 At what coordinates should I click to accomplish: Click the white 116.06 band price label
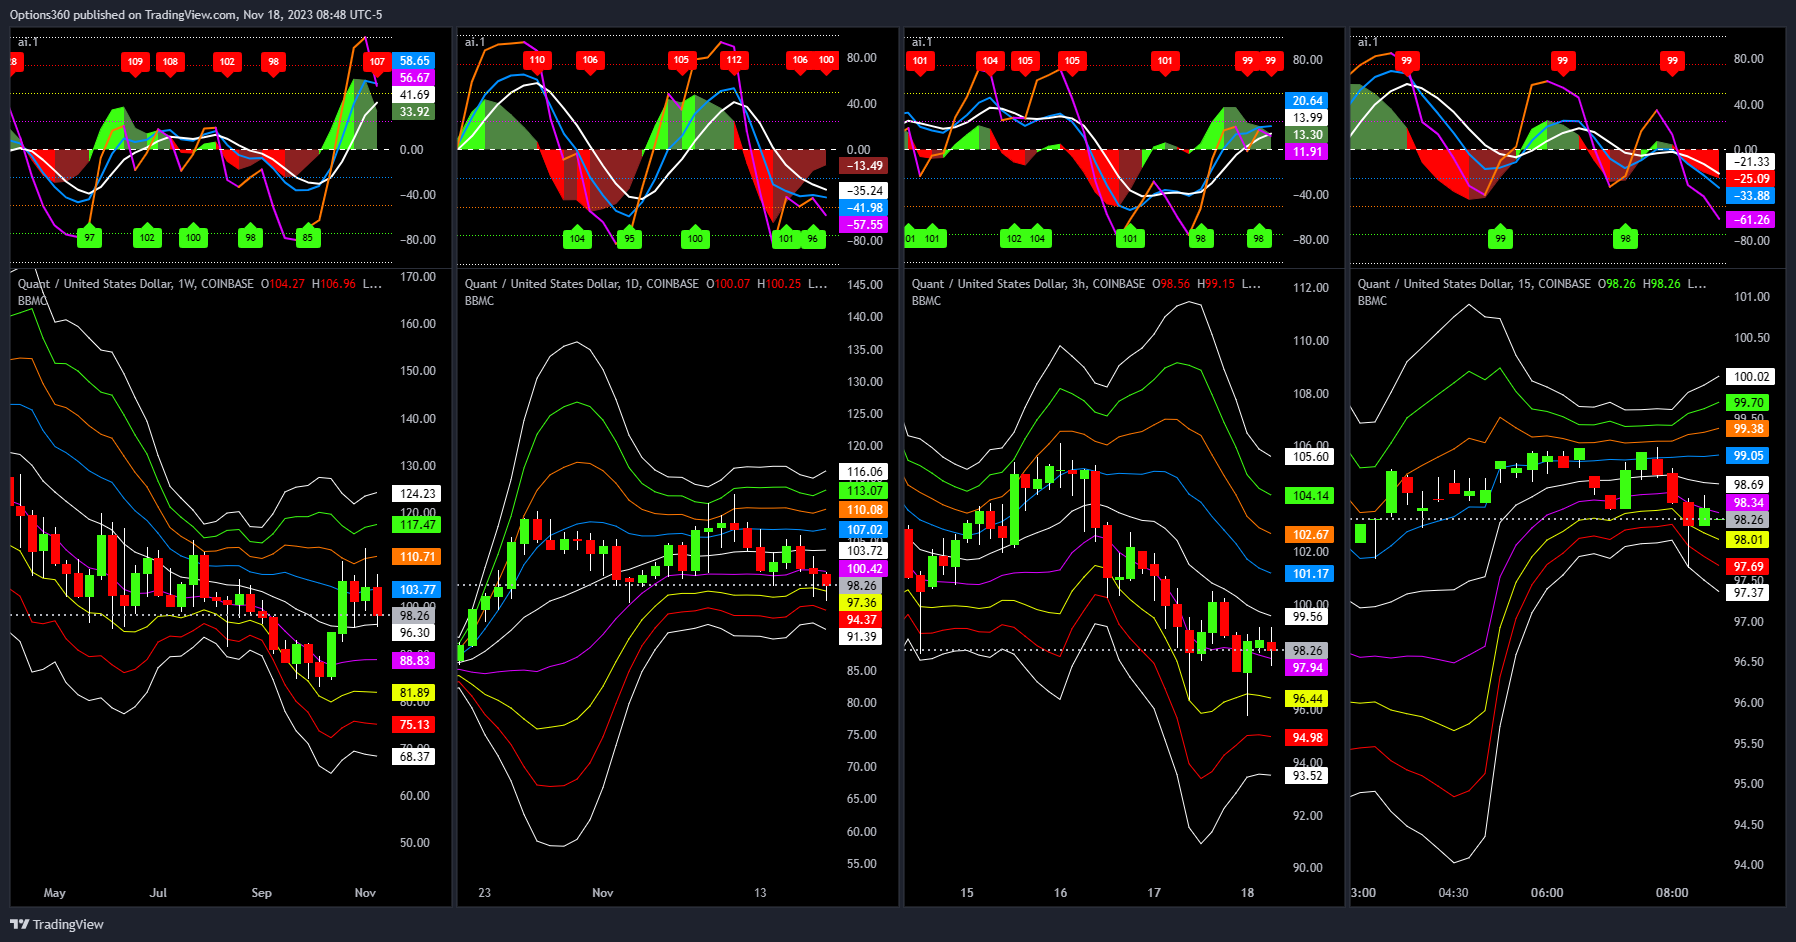pos(864,472)
